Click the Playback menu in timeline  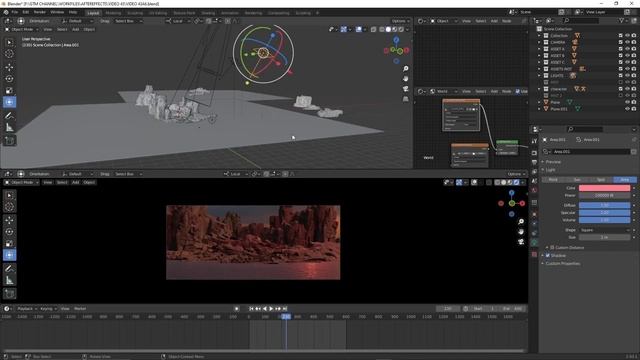[x=27, y=309]
